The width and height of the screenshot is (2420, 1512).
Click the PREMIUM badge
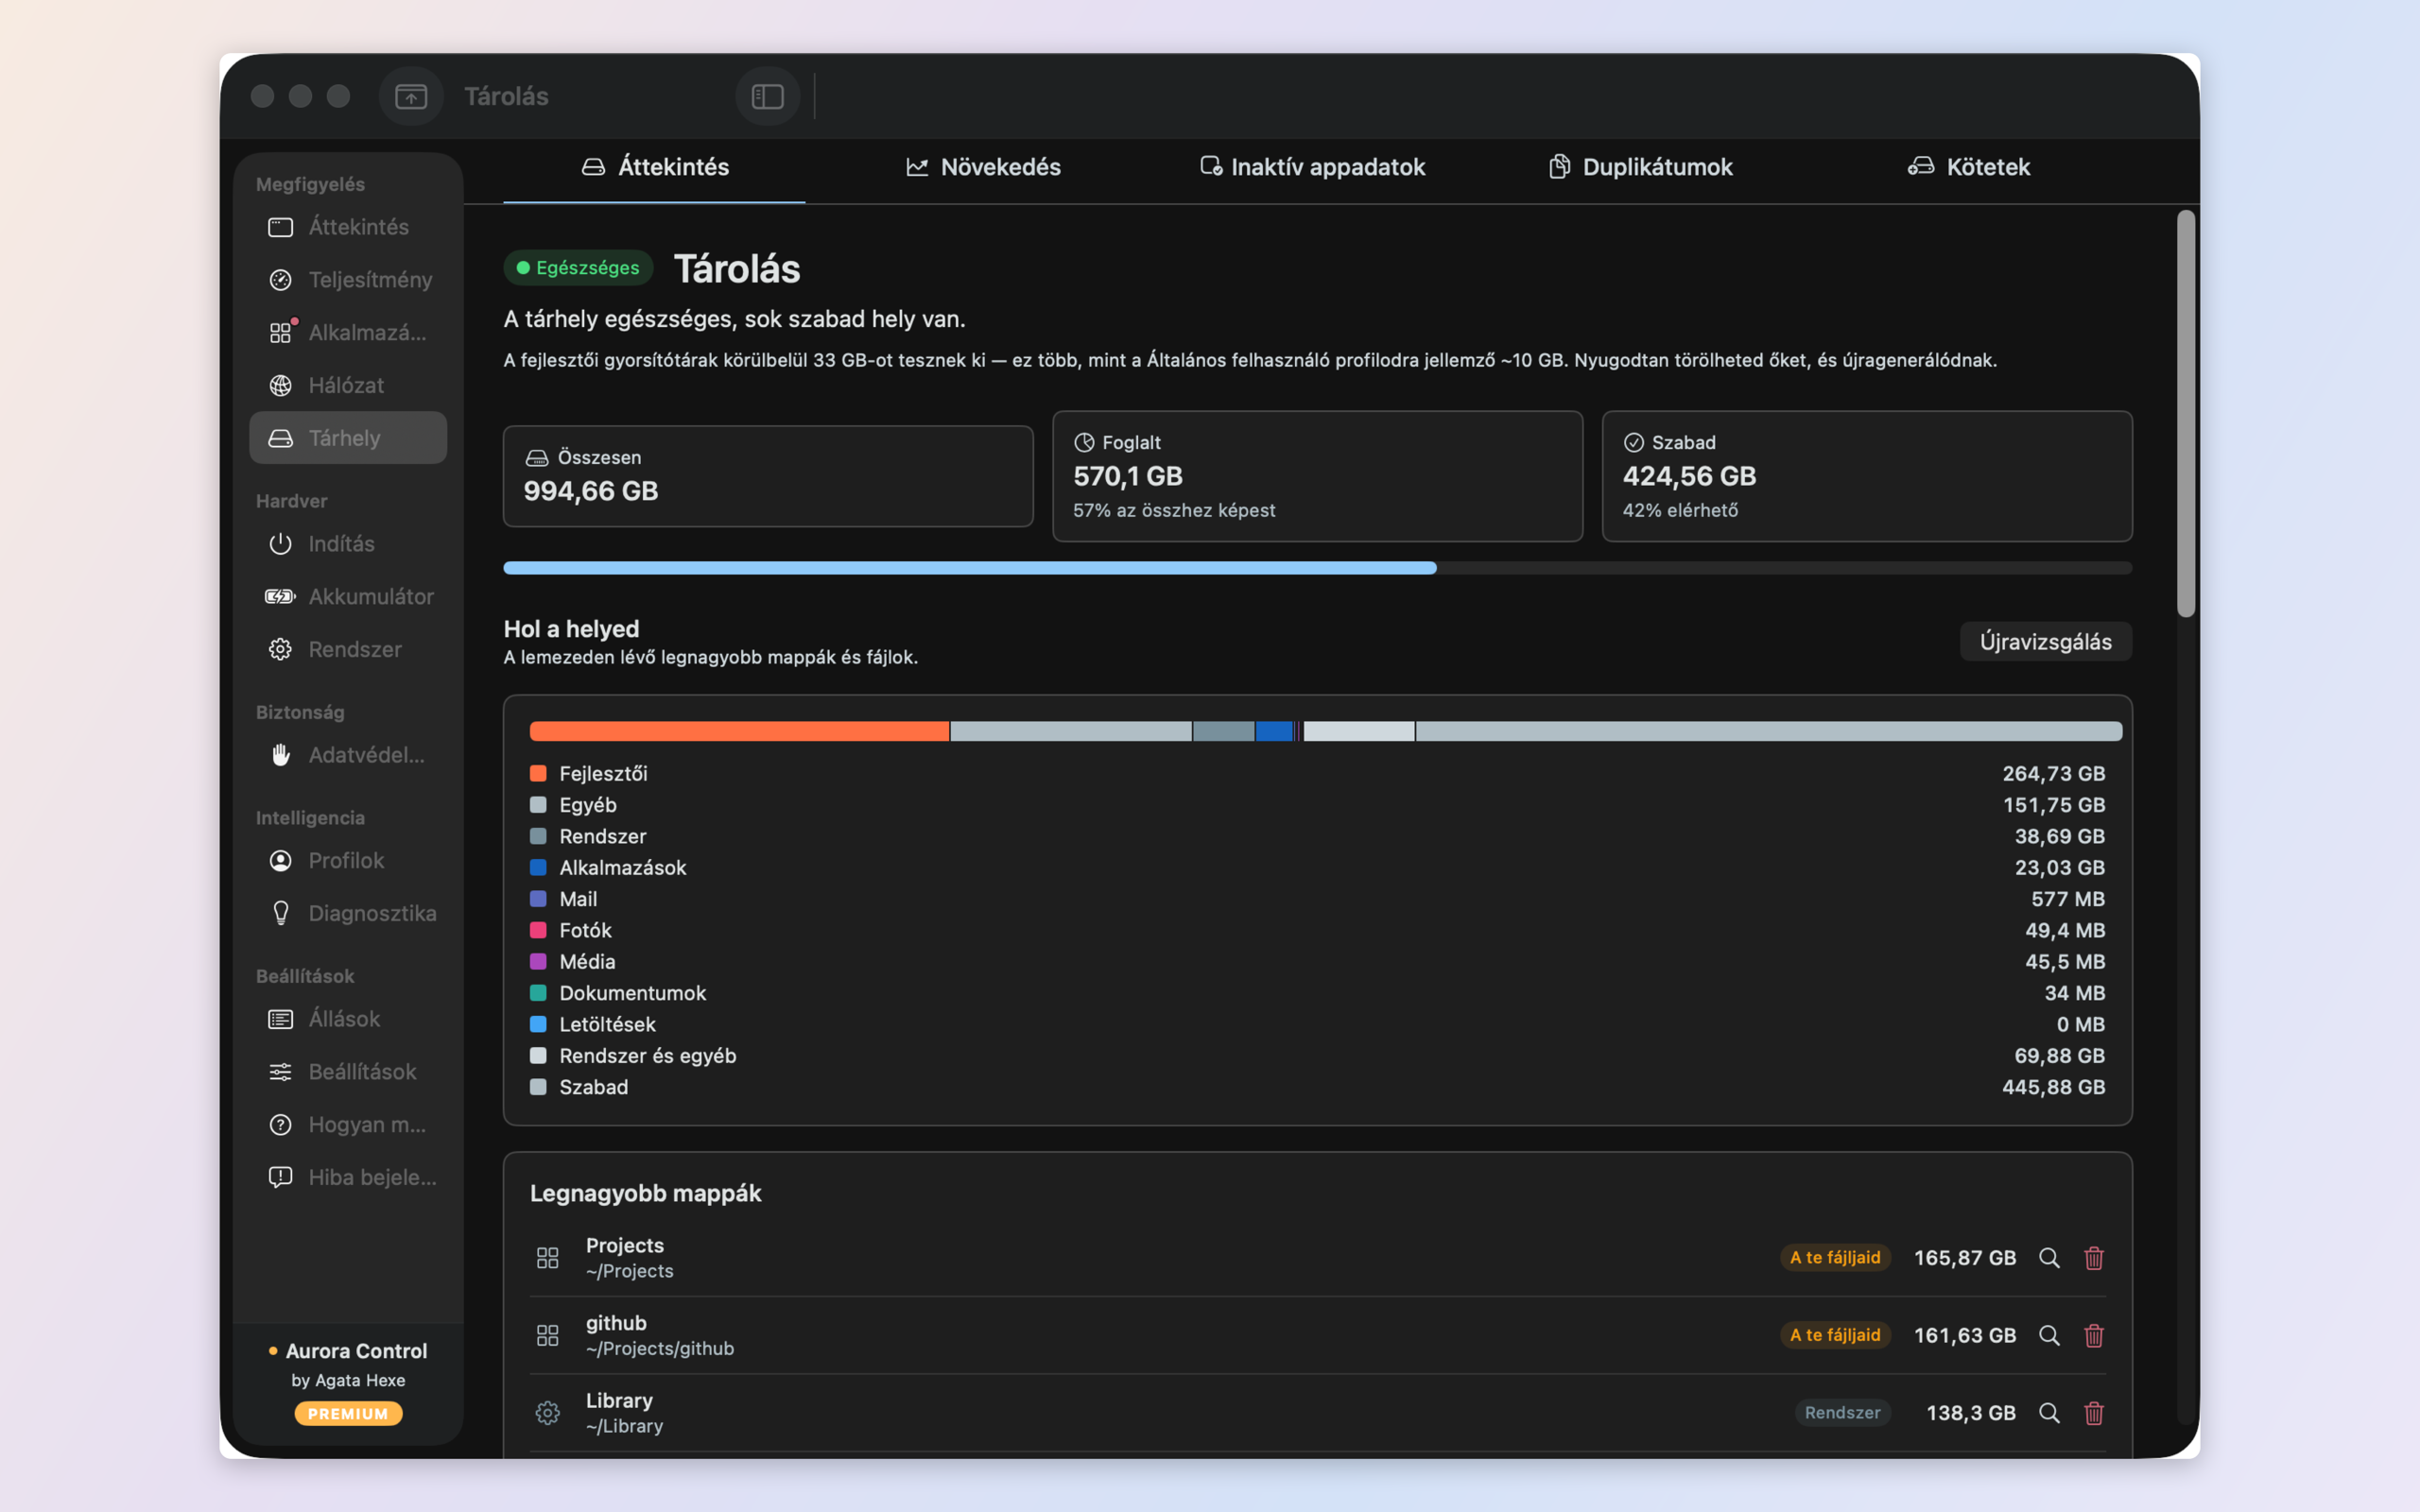pos(348,1413)
